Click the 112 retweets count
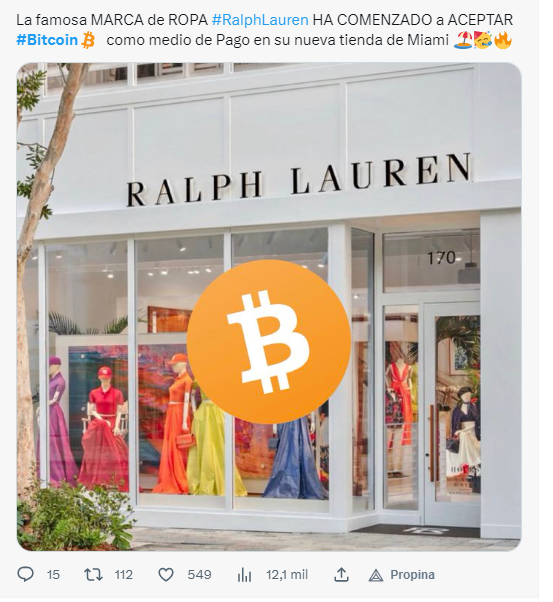The height and width of the screenshot is (602, 553). tap(124, 575)
